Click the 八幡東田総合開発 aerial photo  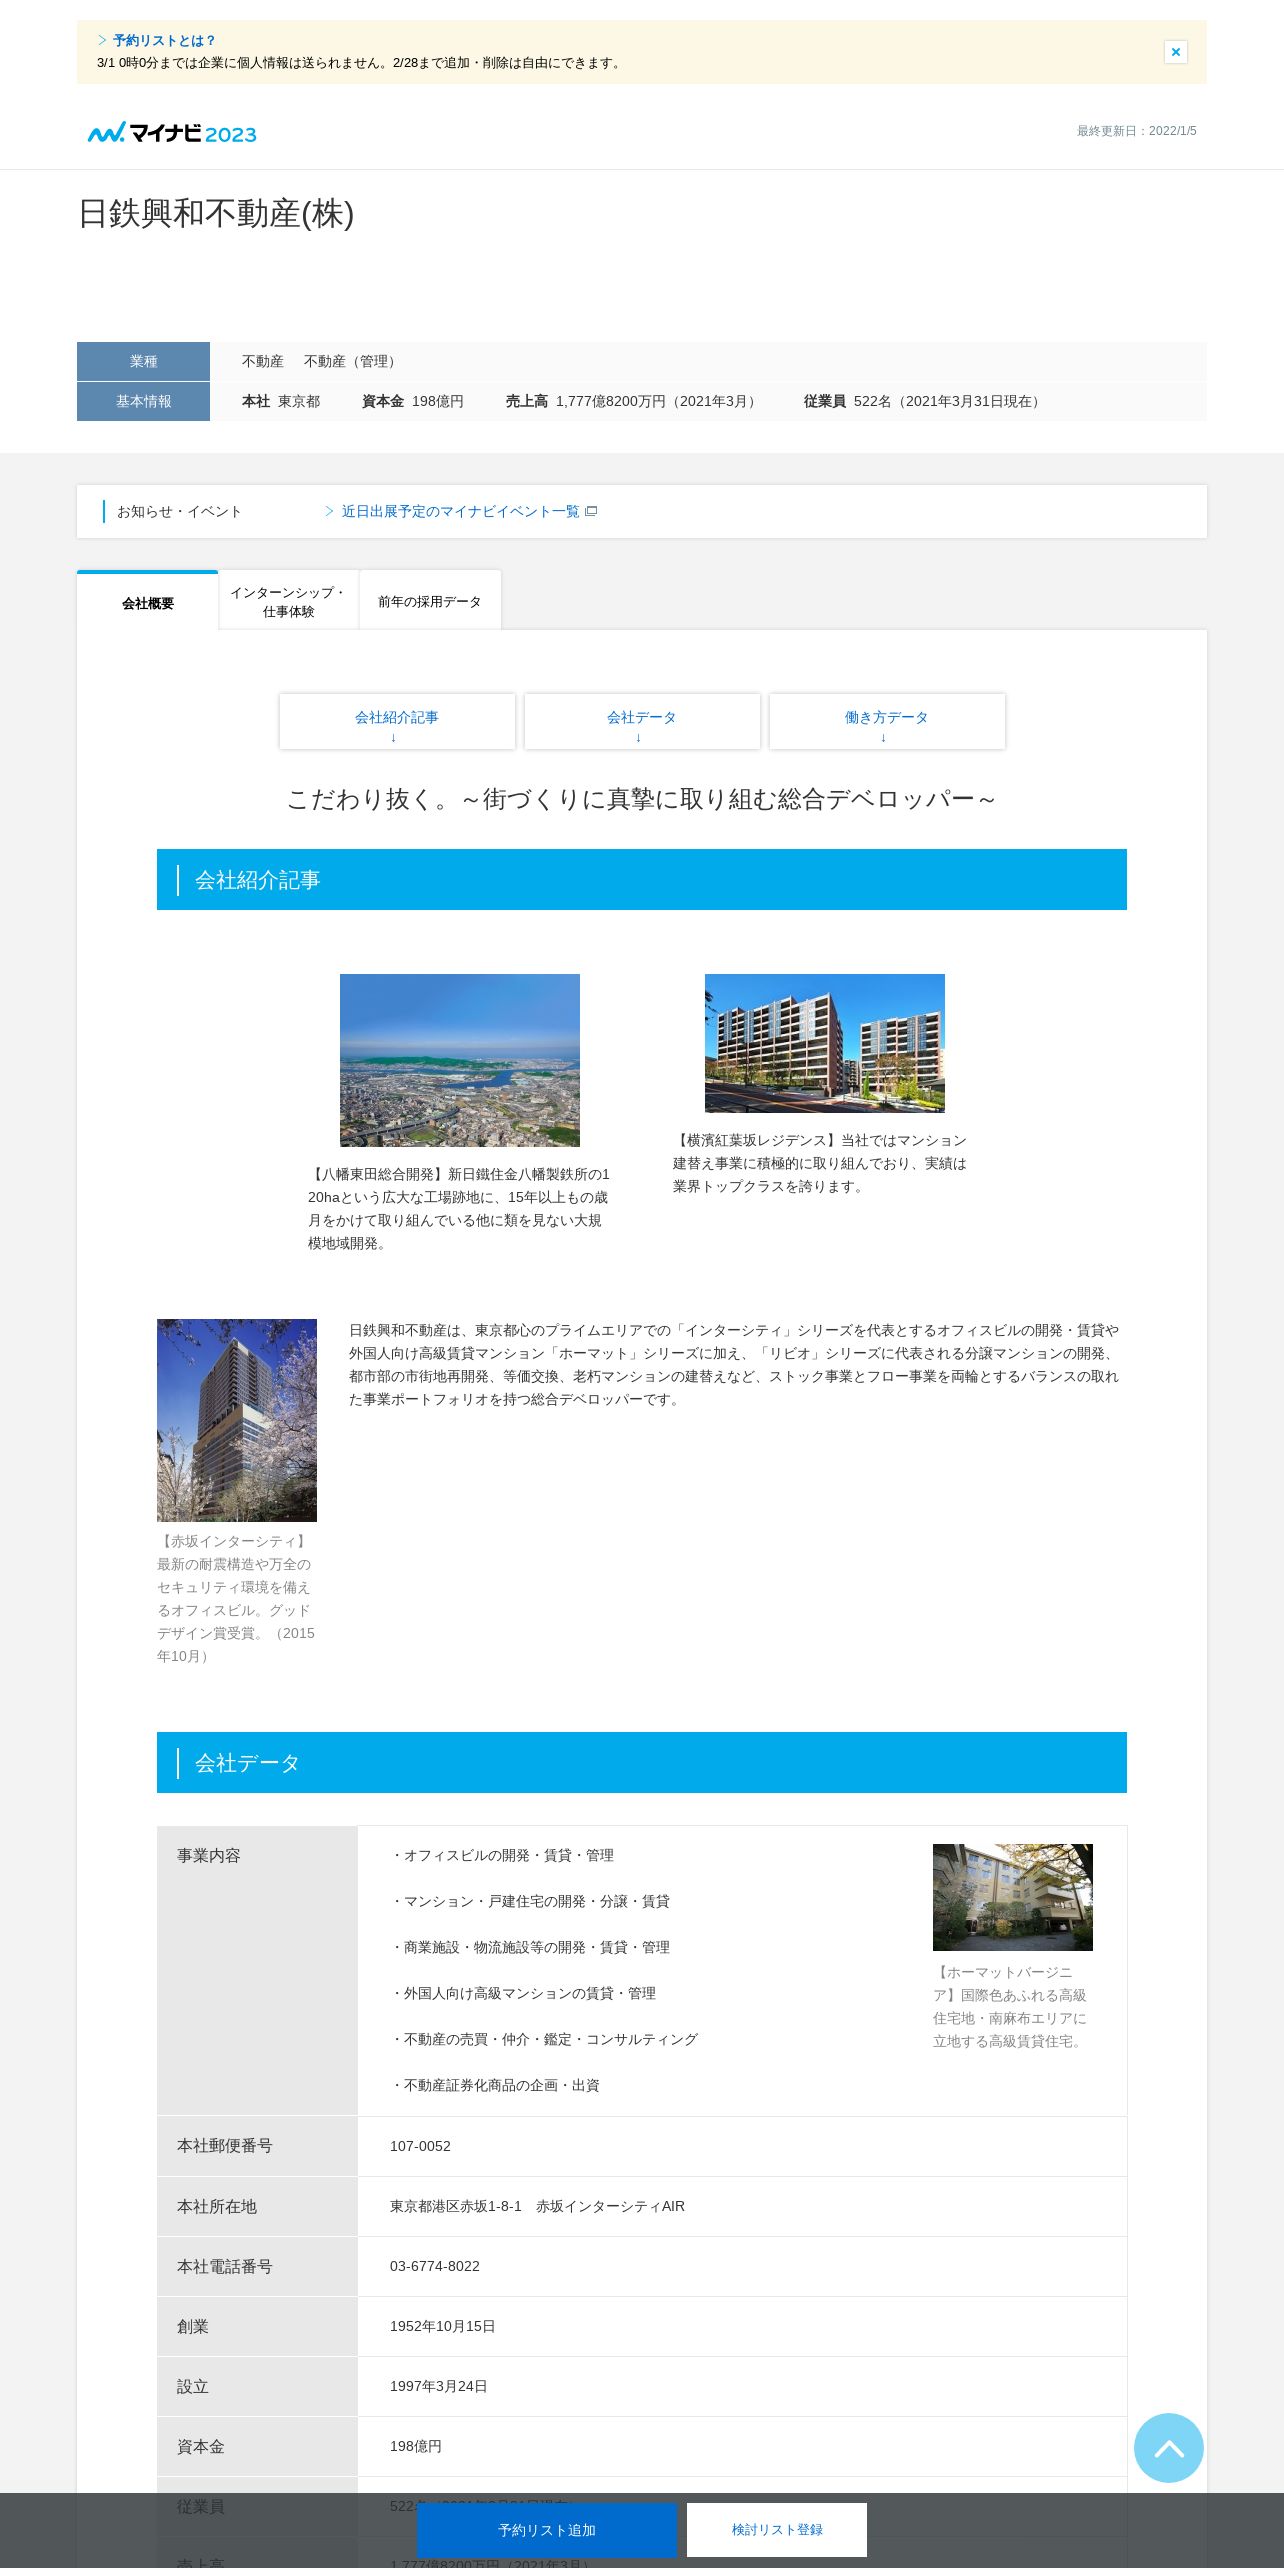pyautogui.click(x=460, y=1060)
